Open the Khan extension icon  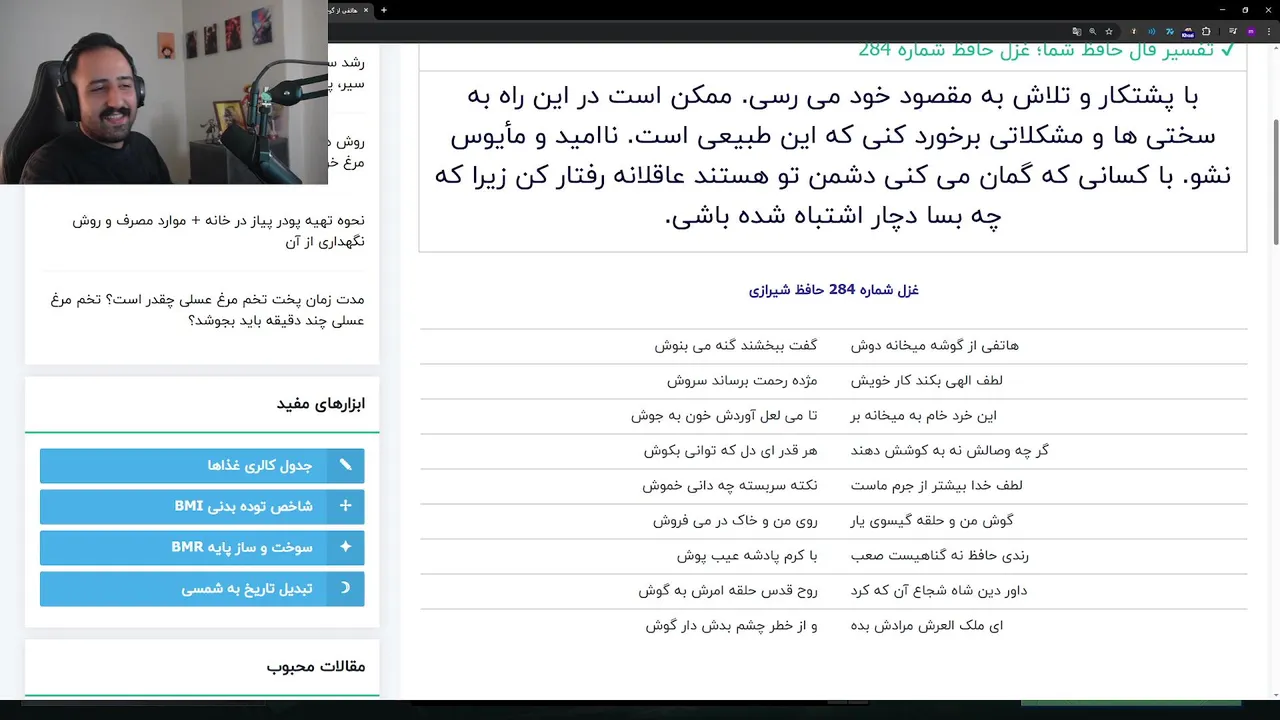click(1188, 32)
